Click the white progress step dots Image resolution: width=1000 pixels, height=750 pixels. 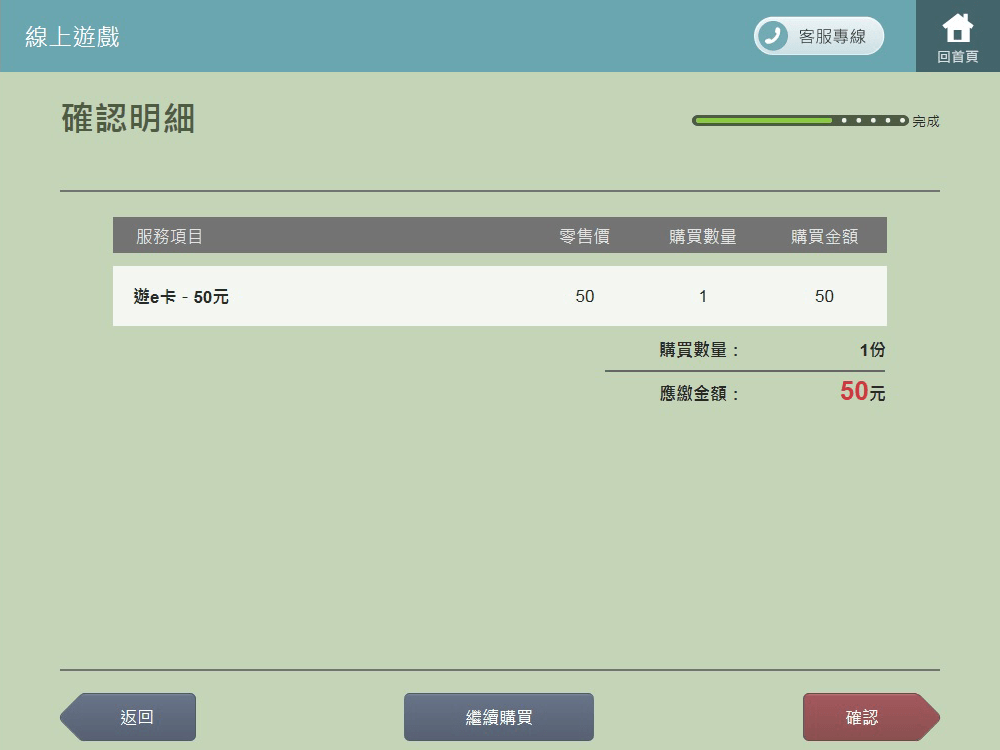tap(872, 120)
